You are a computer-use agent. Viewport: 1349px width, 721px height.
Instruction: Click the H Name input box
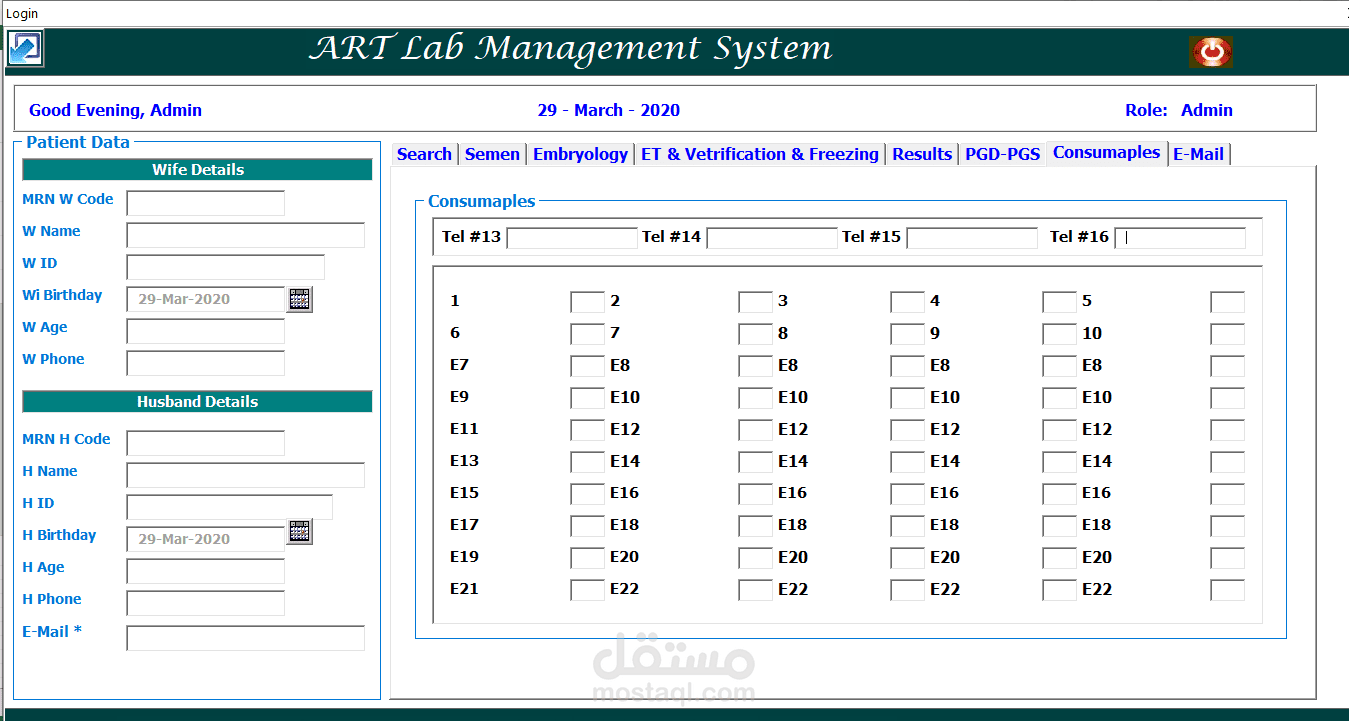246,475
